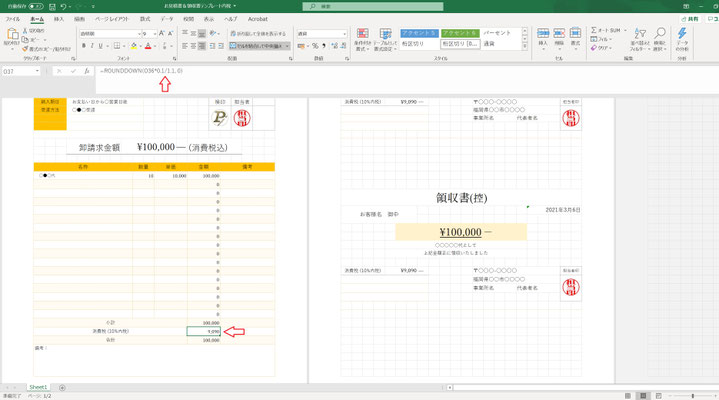Apply the blue アクセント5 cell style
This screenshot has width=719, height=400.
pos(420,33)
